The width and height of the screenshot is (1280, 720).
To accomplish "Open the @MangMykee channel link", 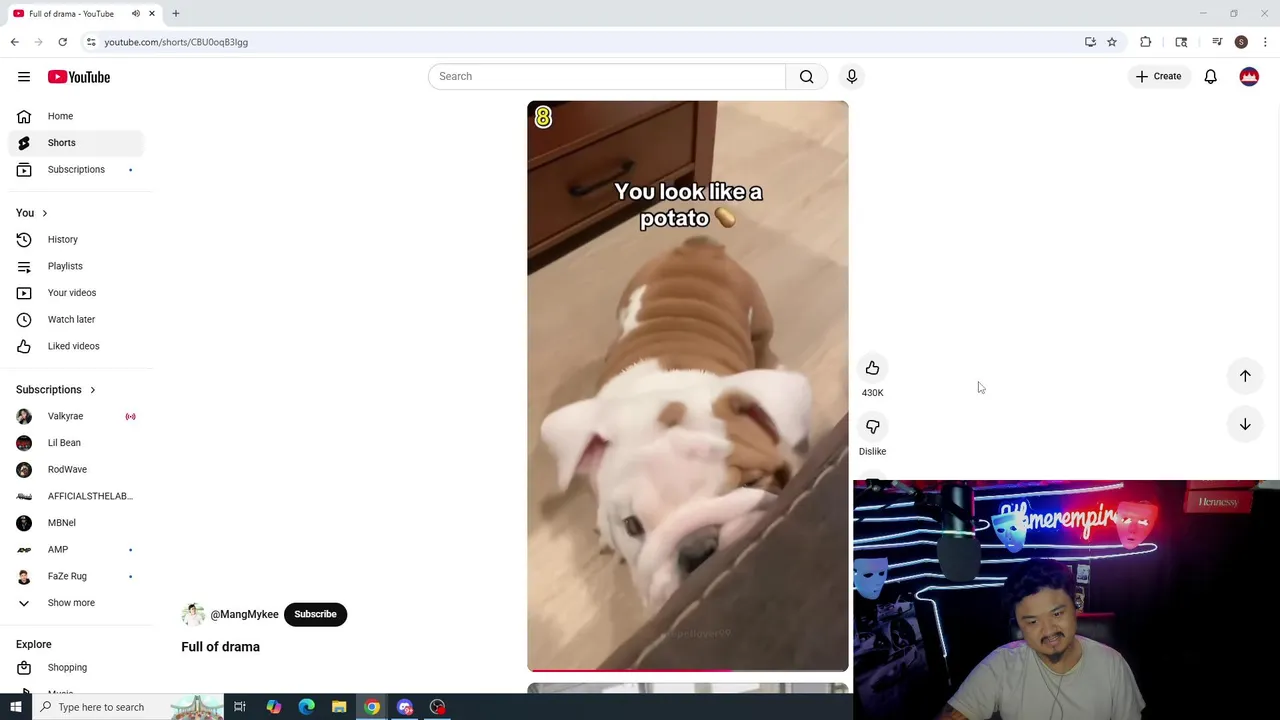I will (244, 614).
